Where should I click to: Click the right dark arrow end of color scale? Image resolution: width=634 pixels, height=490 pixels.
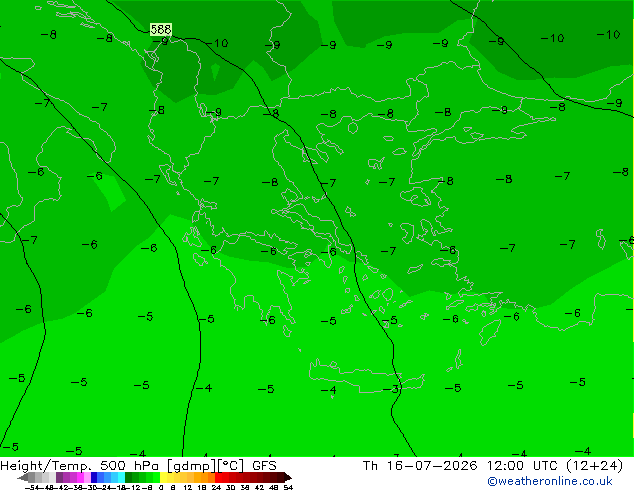click(288, 477)
